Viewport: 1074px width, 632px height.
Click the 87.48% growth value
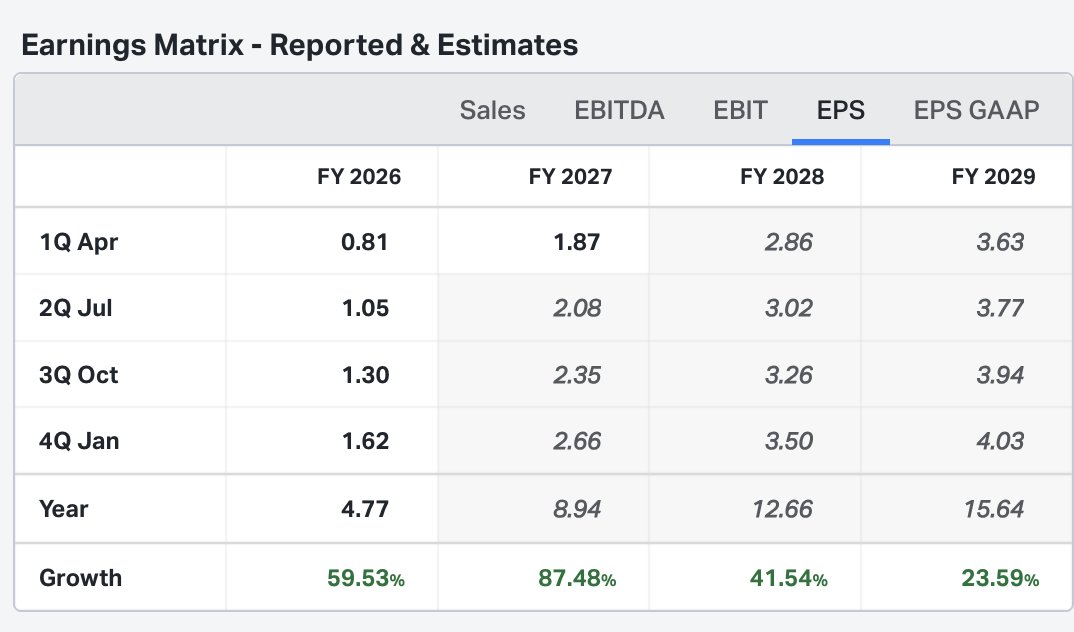click(577, 578)
